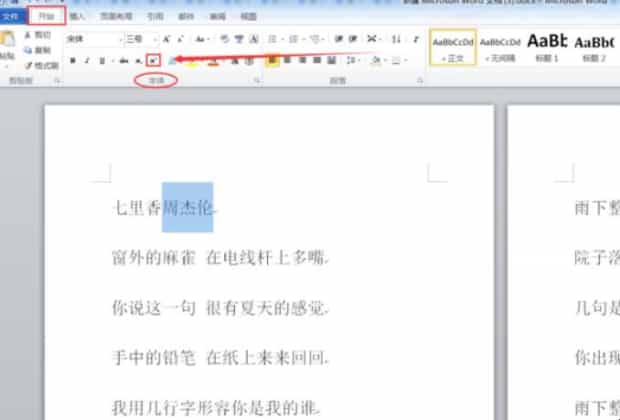Click the Justify alignment icon
The height and width of the screenshot is (420, 620).
tap(317, 61)
